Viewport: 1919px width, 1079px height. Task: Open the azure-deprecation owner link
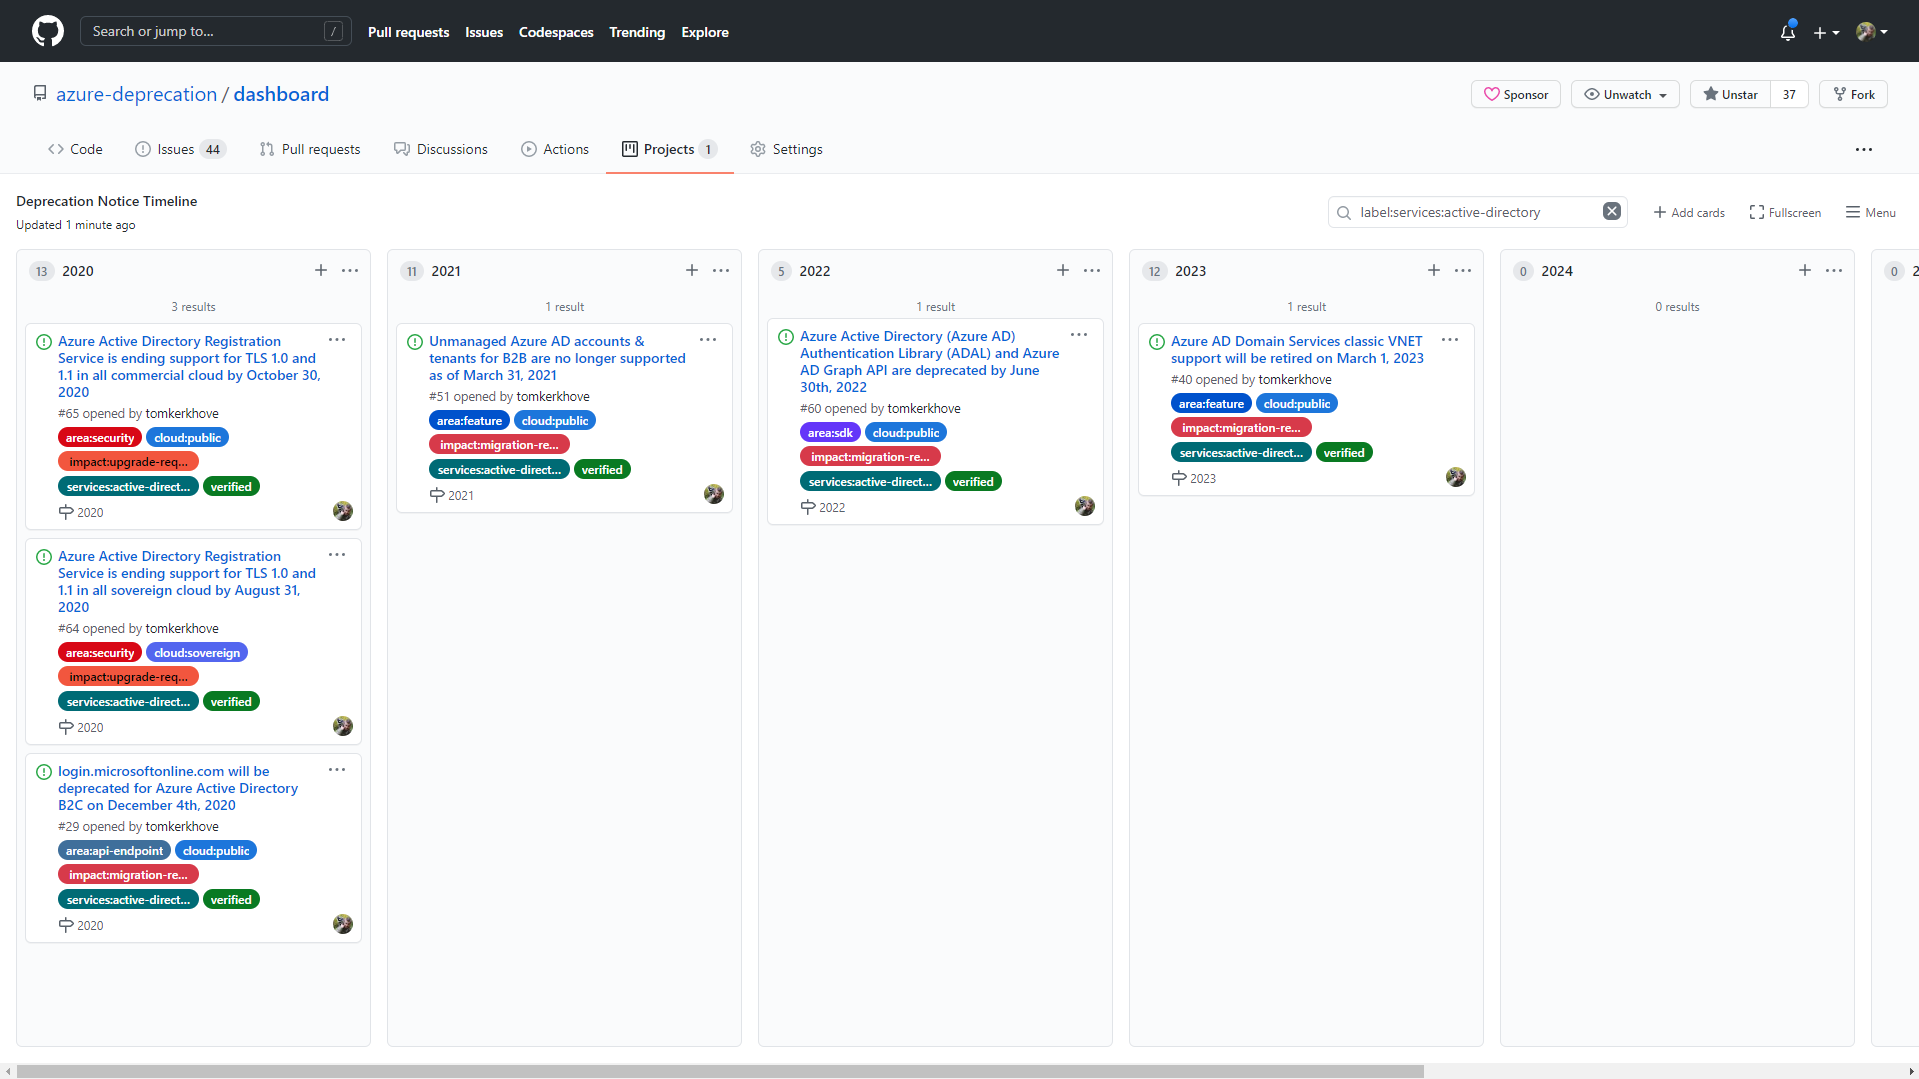click(x=136, y=94)
